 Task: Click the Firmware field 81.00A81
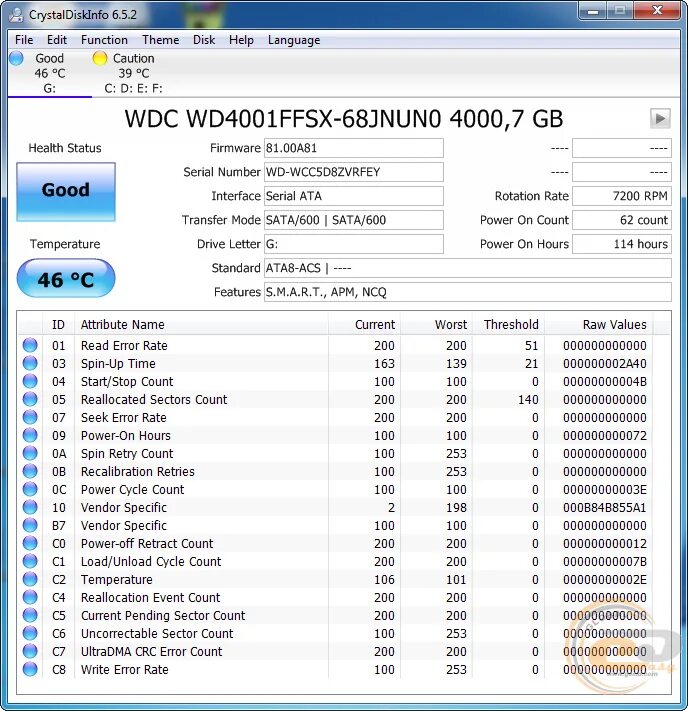354,148
